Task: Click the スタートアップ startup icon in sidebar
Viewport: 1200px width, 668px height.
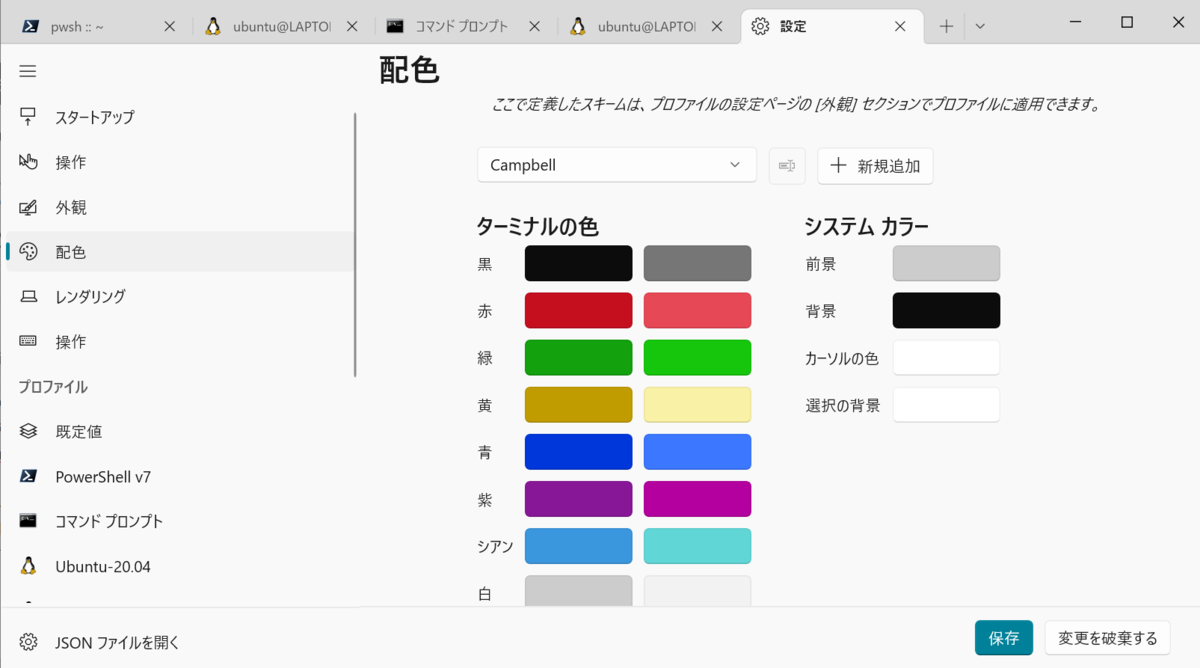Action: 28,116
